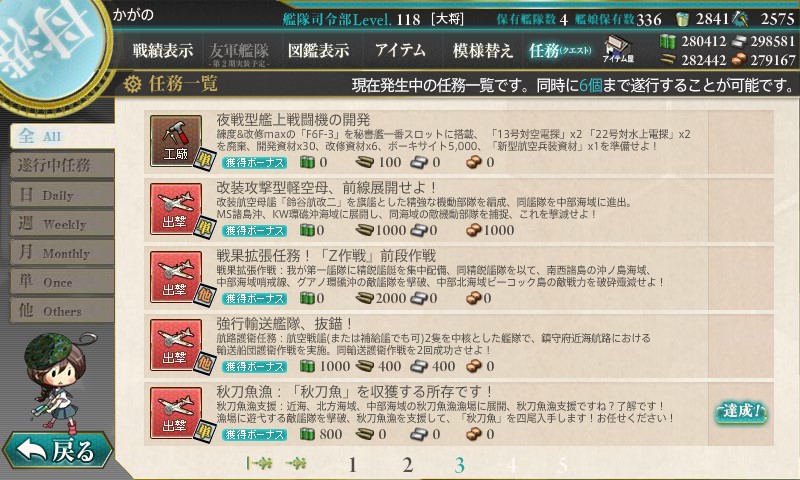Filter quests by 月 Monthly

tap(62, 253)
